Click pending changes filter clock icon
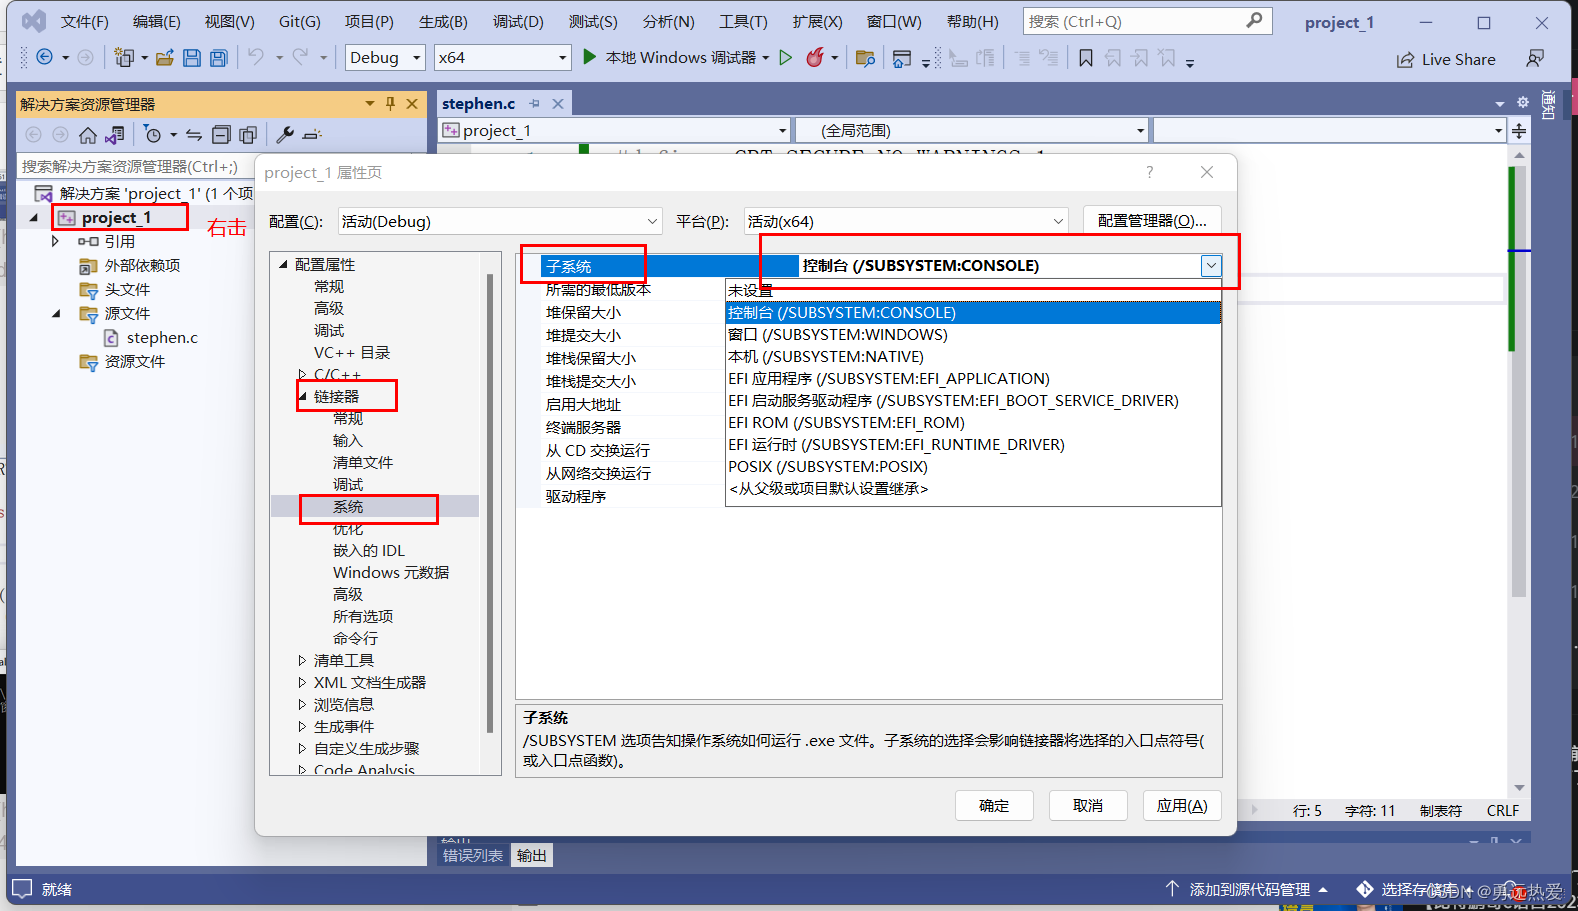Image resolution: width=1578 pixels, height=911 pixels. click(x=153, y=135)
